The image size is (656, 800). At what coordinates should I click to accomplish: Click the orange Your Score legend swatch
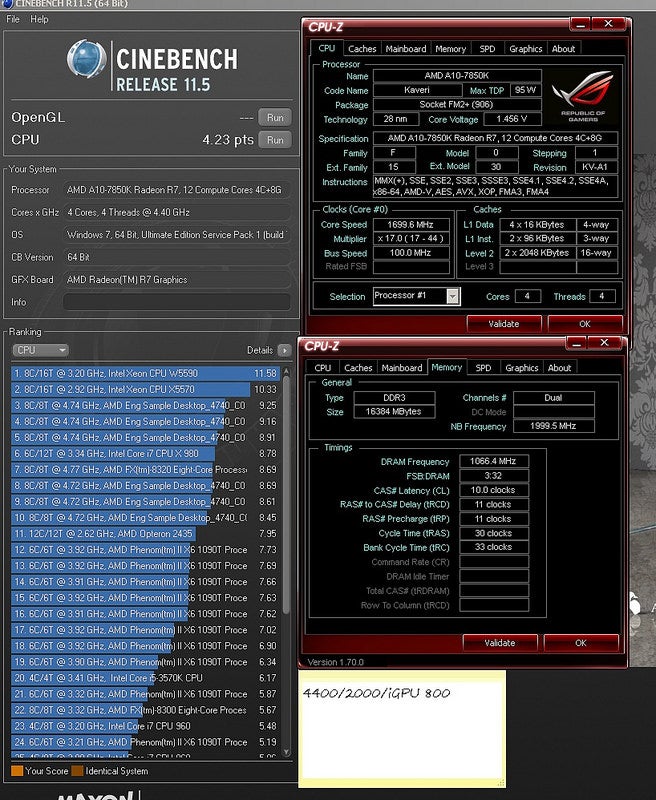point(17,771)
